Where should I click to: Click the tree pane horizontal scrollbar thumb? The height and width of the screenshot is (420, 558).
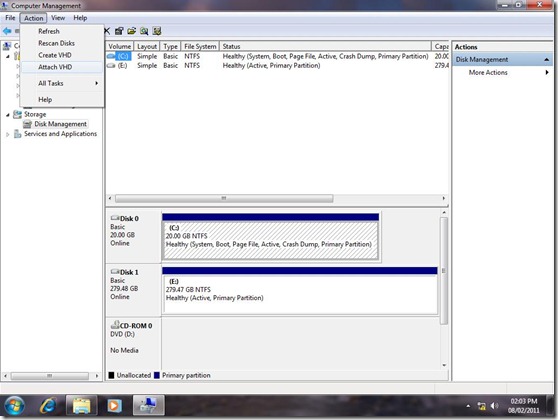(50, 376)
